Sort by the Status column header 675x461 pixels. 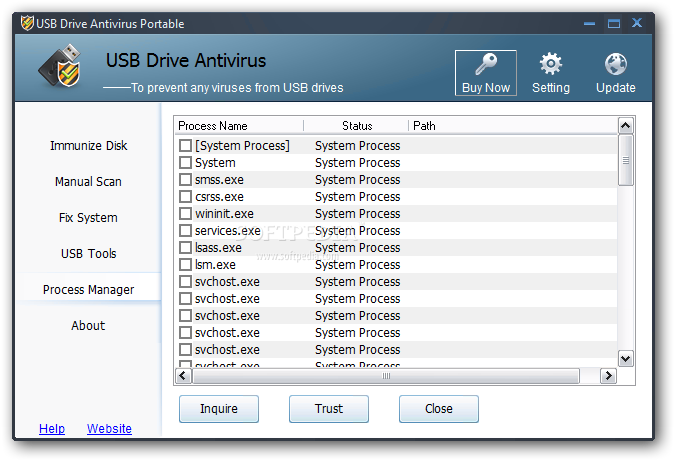[356, 126]
